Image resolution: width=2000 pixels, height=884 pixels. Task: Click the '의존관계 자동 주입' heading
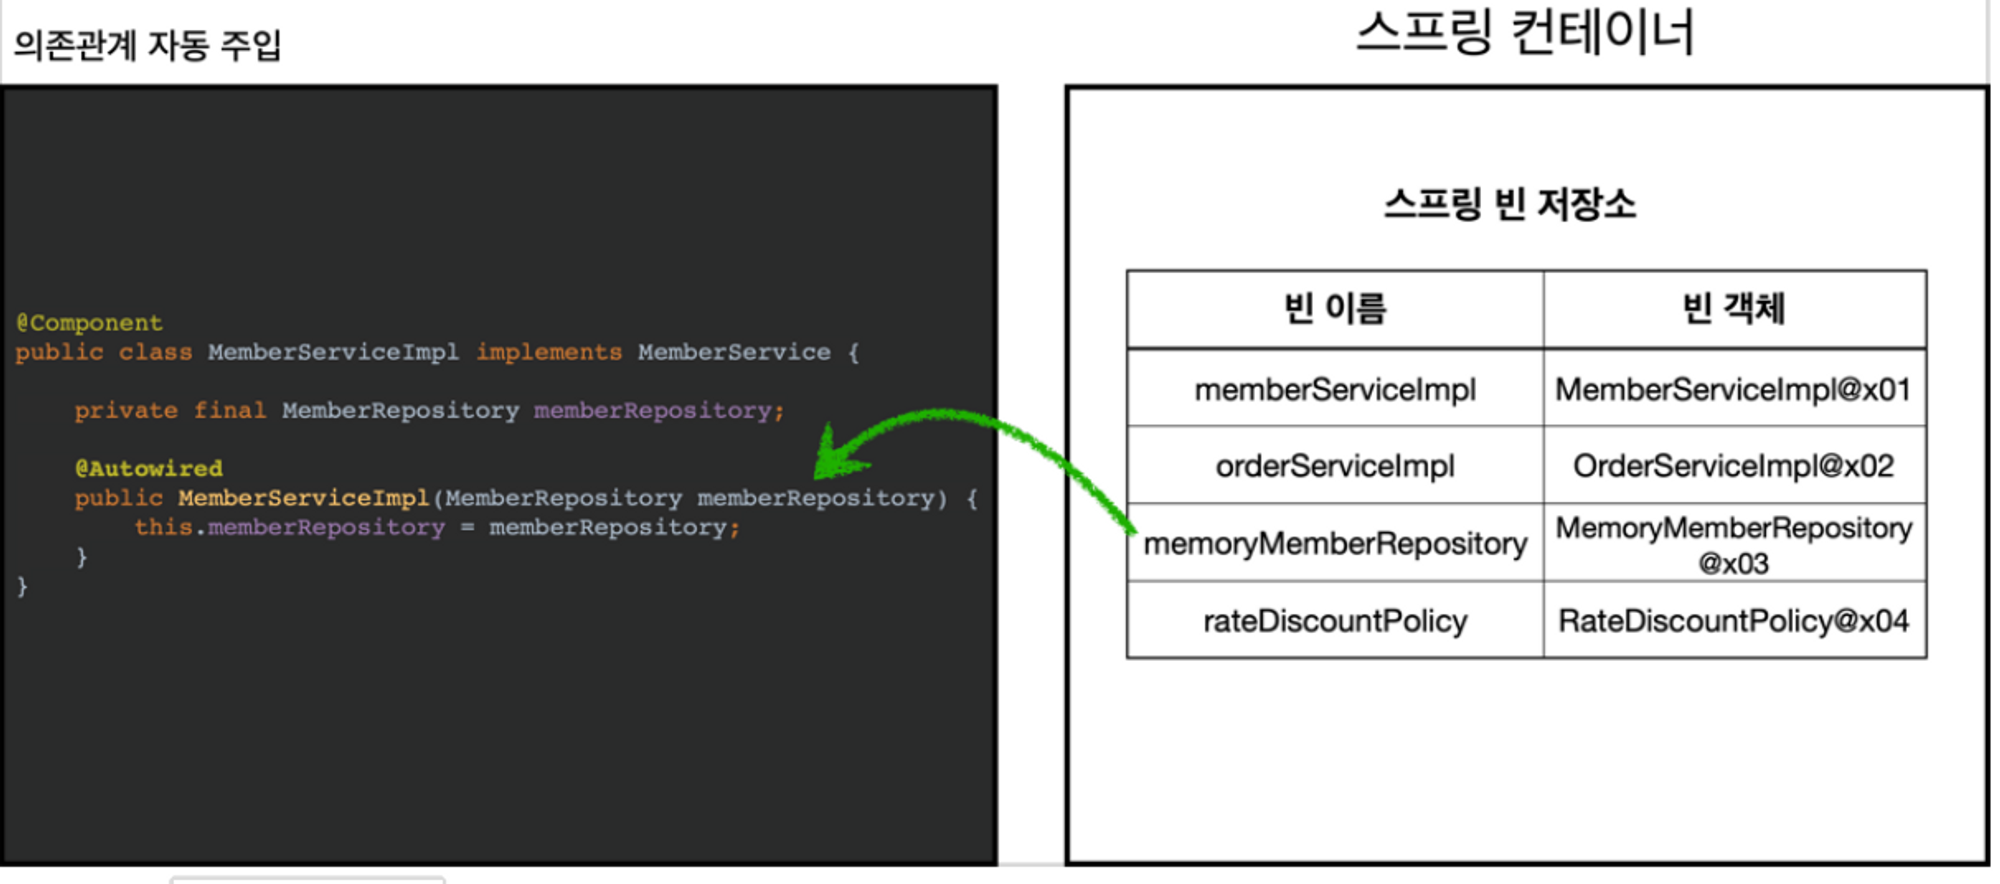point(148,45)
